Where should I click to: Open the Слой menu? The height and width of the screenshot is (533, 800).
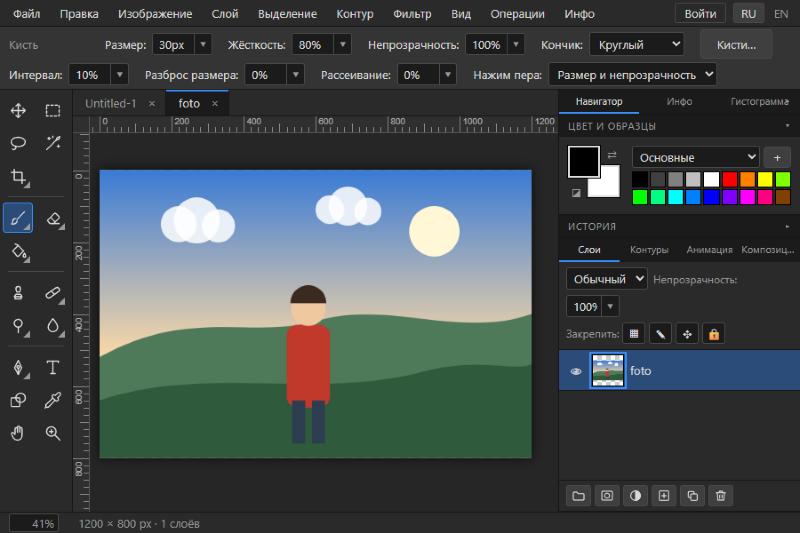click(225, 14)
